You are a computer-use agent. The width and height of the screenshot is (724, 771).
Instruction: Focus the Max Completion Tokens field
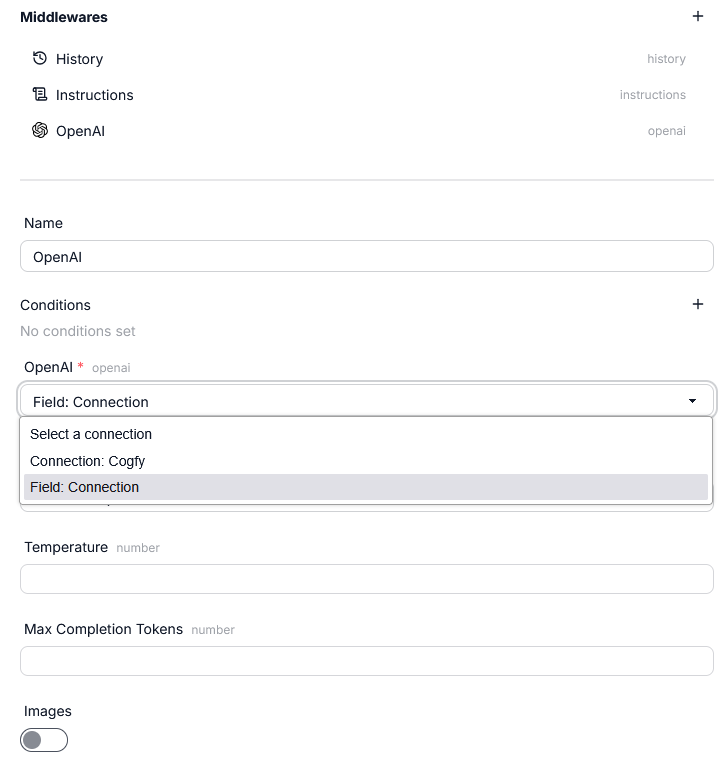coord(366,661)
